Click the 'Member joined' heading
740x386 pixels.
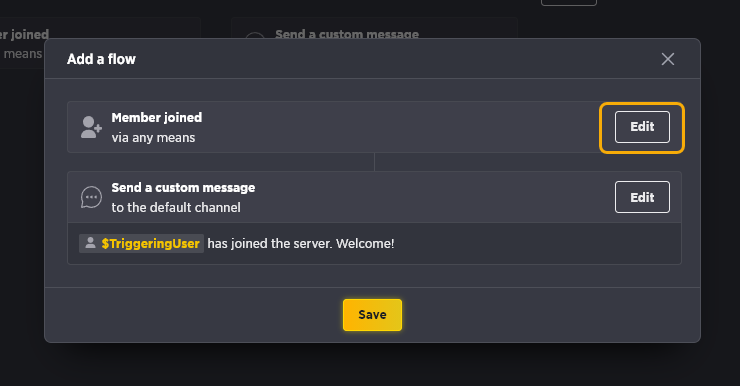pos(157,117)
